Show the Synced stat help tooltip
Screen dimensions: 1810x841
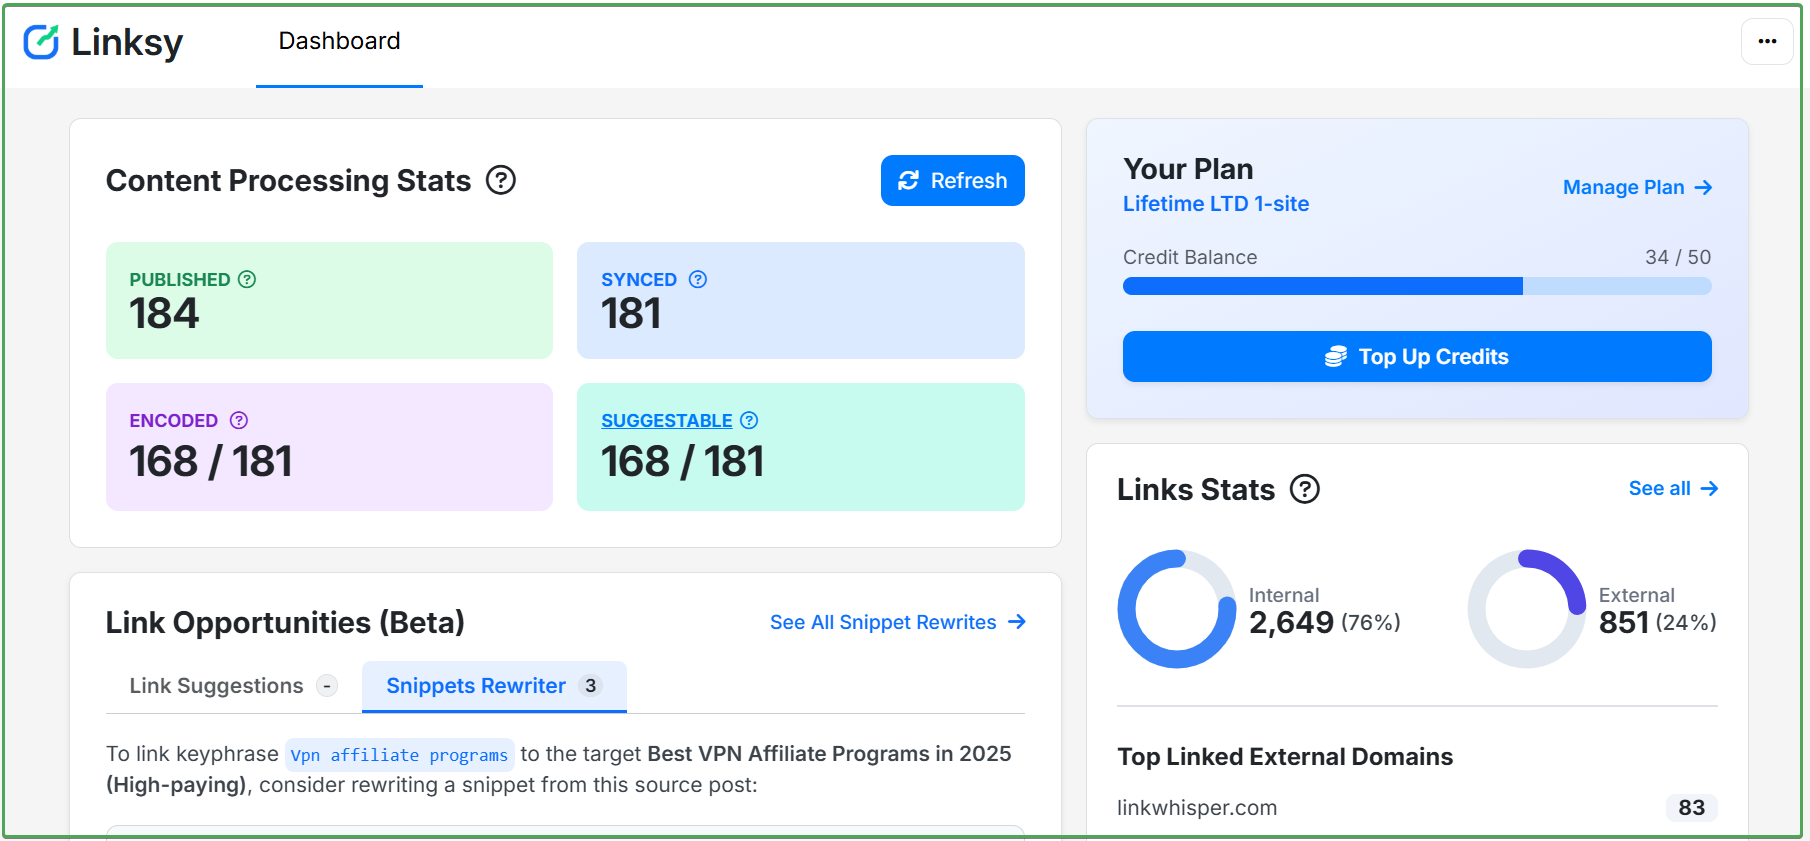(698, 279)
